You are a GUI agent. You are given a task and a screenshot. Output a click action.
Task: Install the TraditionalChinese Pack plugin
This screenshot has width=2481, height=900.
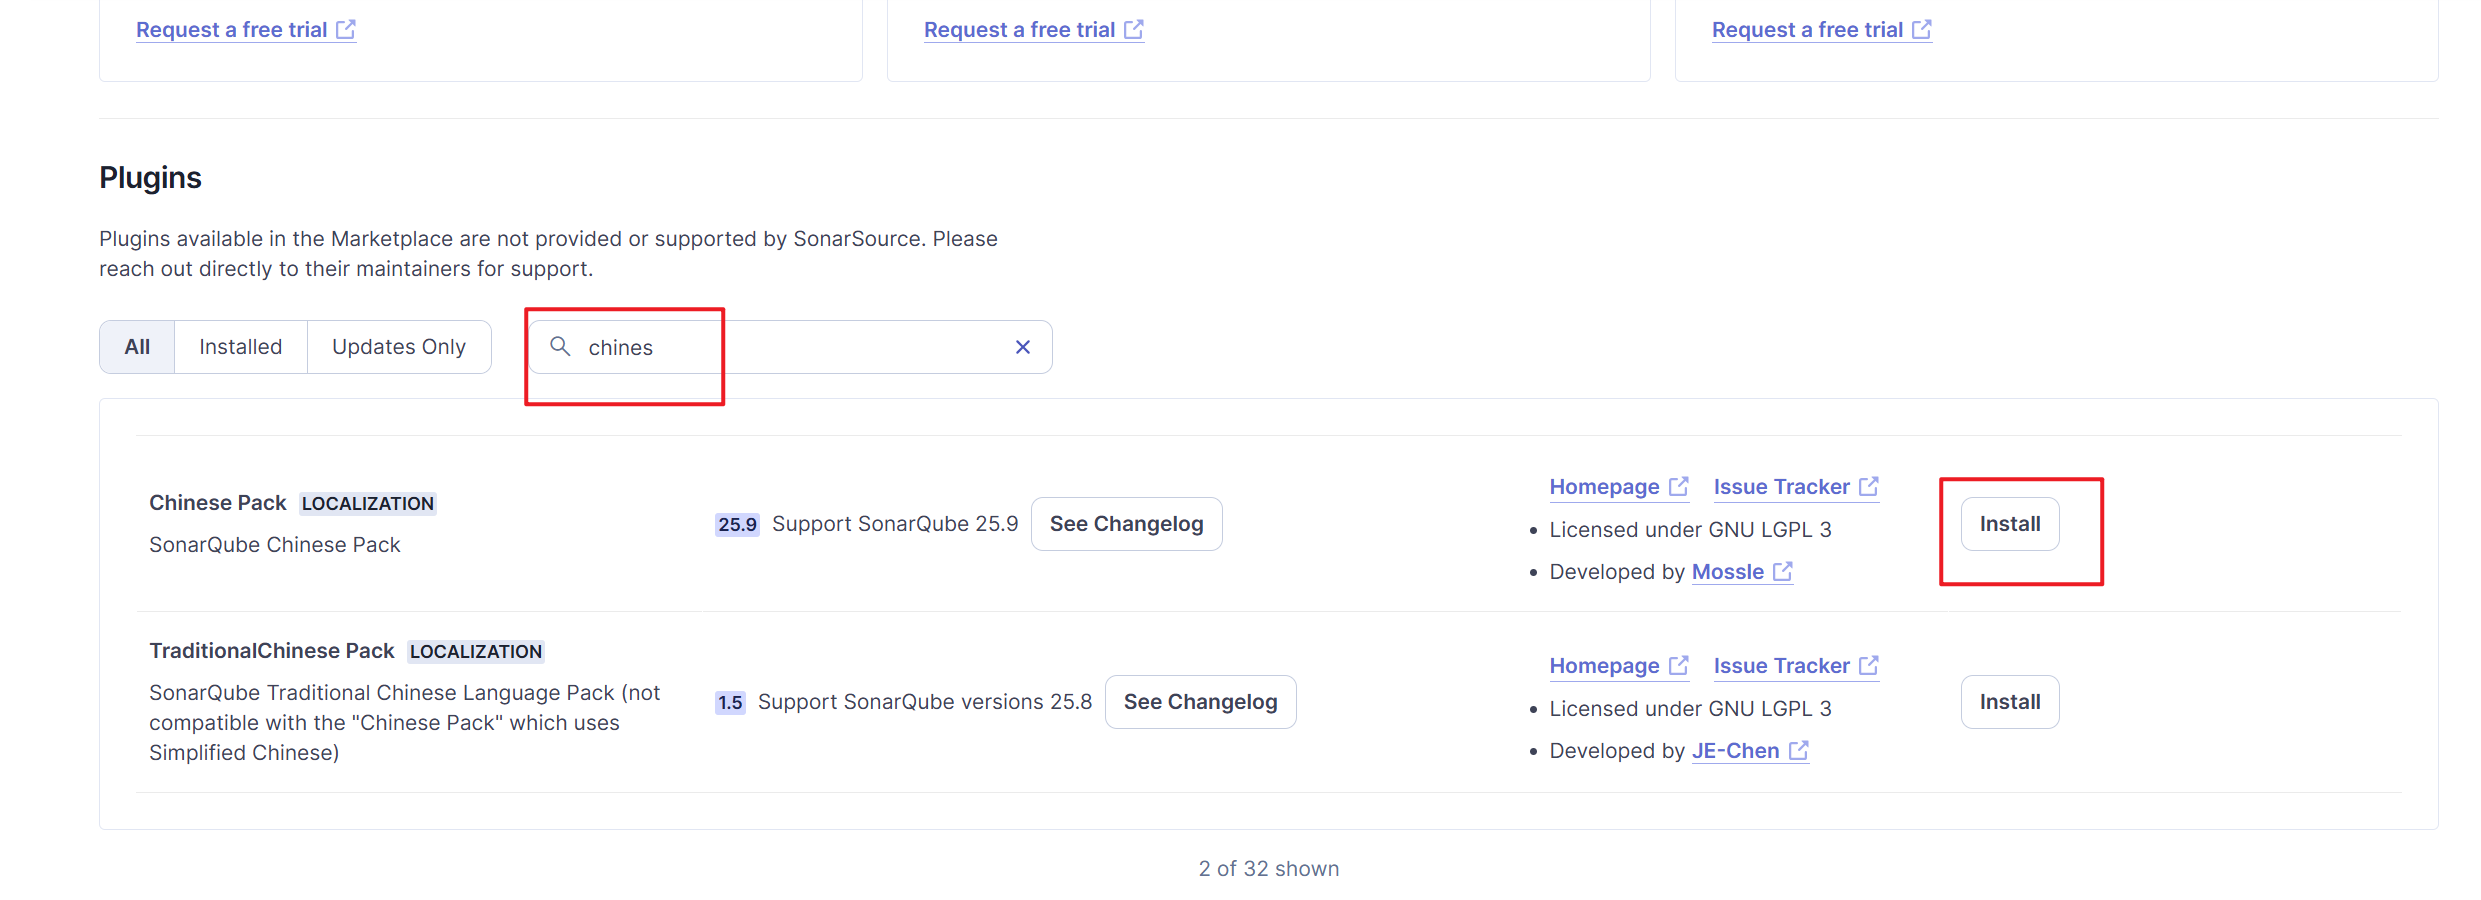(2010, 702)
